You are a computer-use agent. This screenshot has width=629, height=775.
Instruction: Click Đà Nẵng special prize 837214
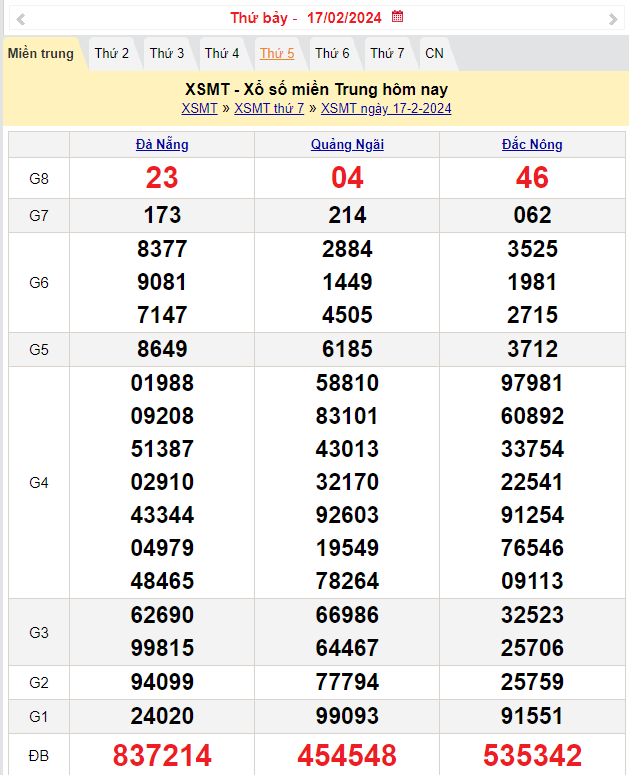click(x=162, y=755)
